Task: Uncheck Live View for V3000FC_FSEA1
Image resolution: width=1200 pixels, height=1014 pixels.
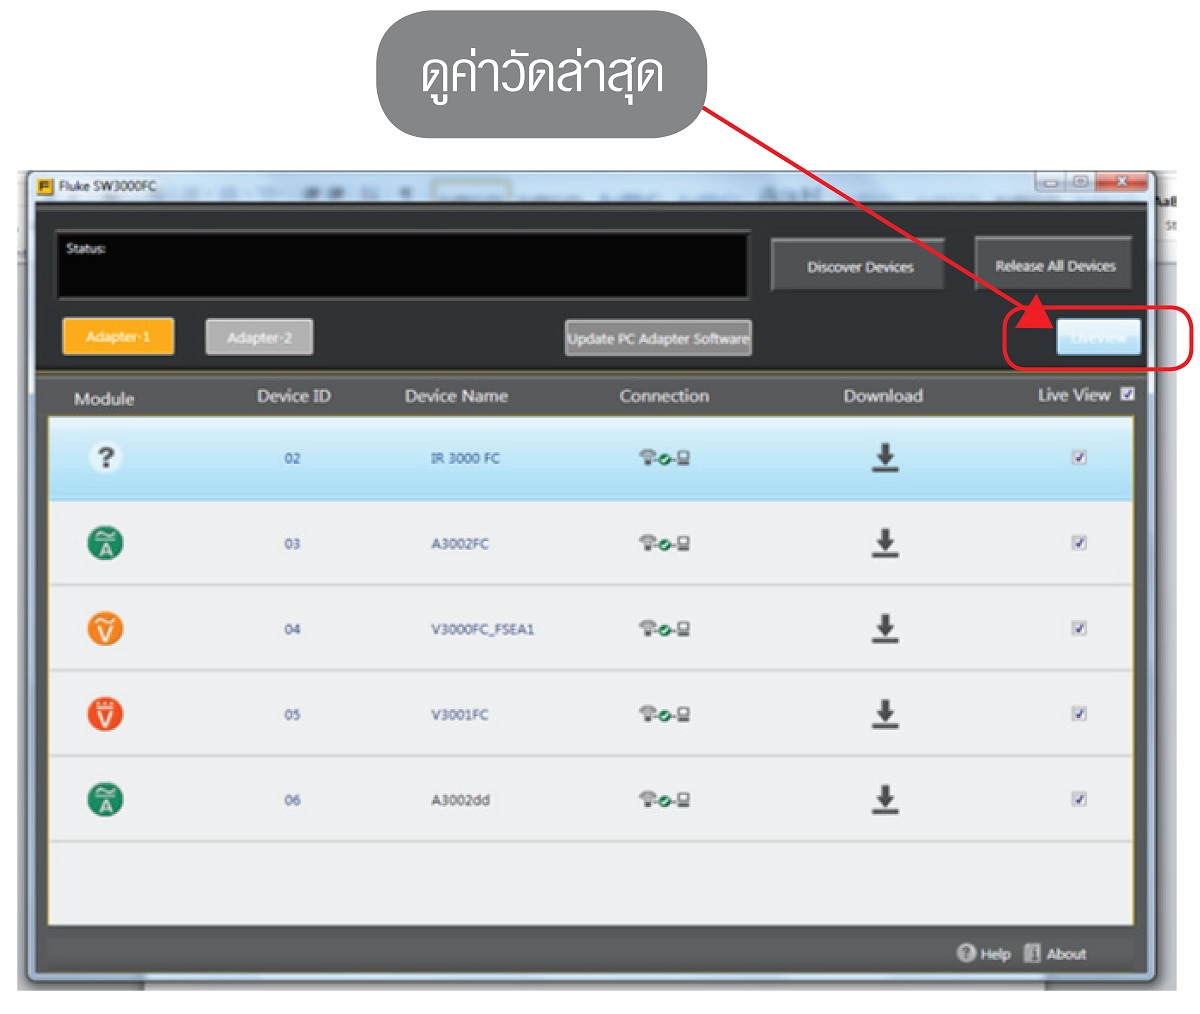Action: 1079,628
